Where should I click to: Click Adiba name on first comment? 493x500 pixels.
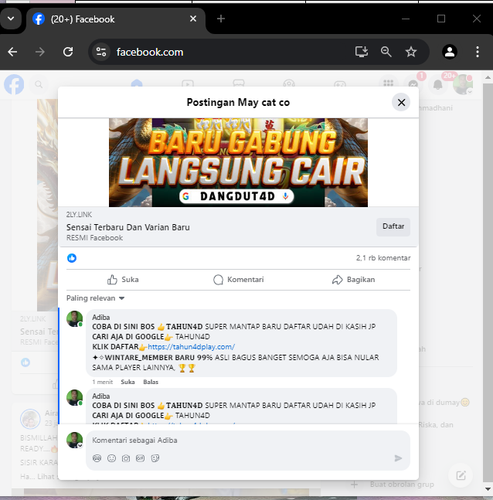101,317
